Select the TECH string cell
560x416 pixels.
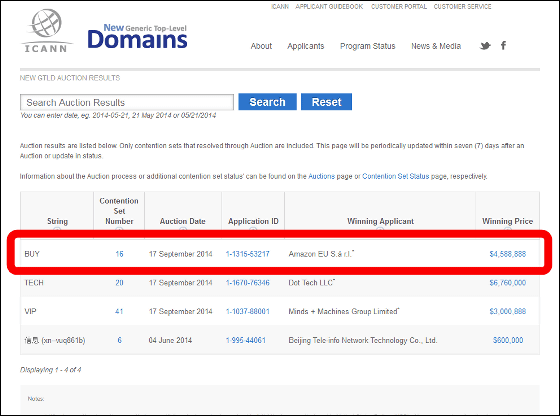point(34,283)
